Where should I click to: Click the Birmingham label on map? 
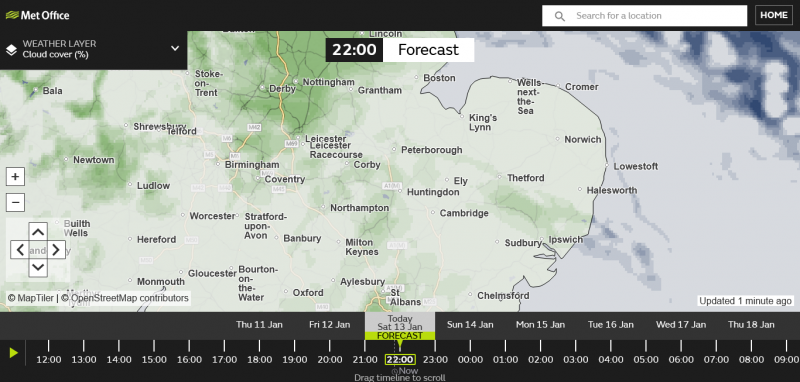pos(252,165)
